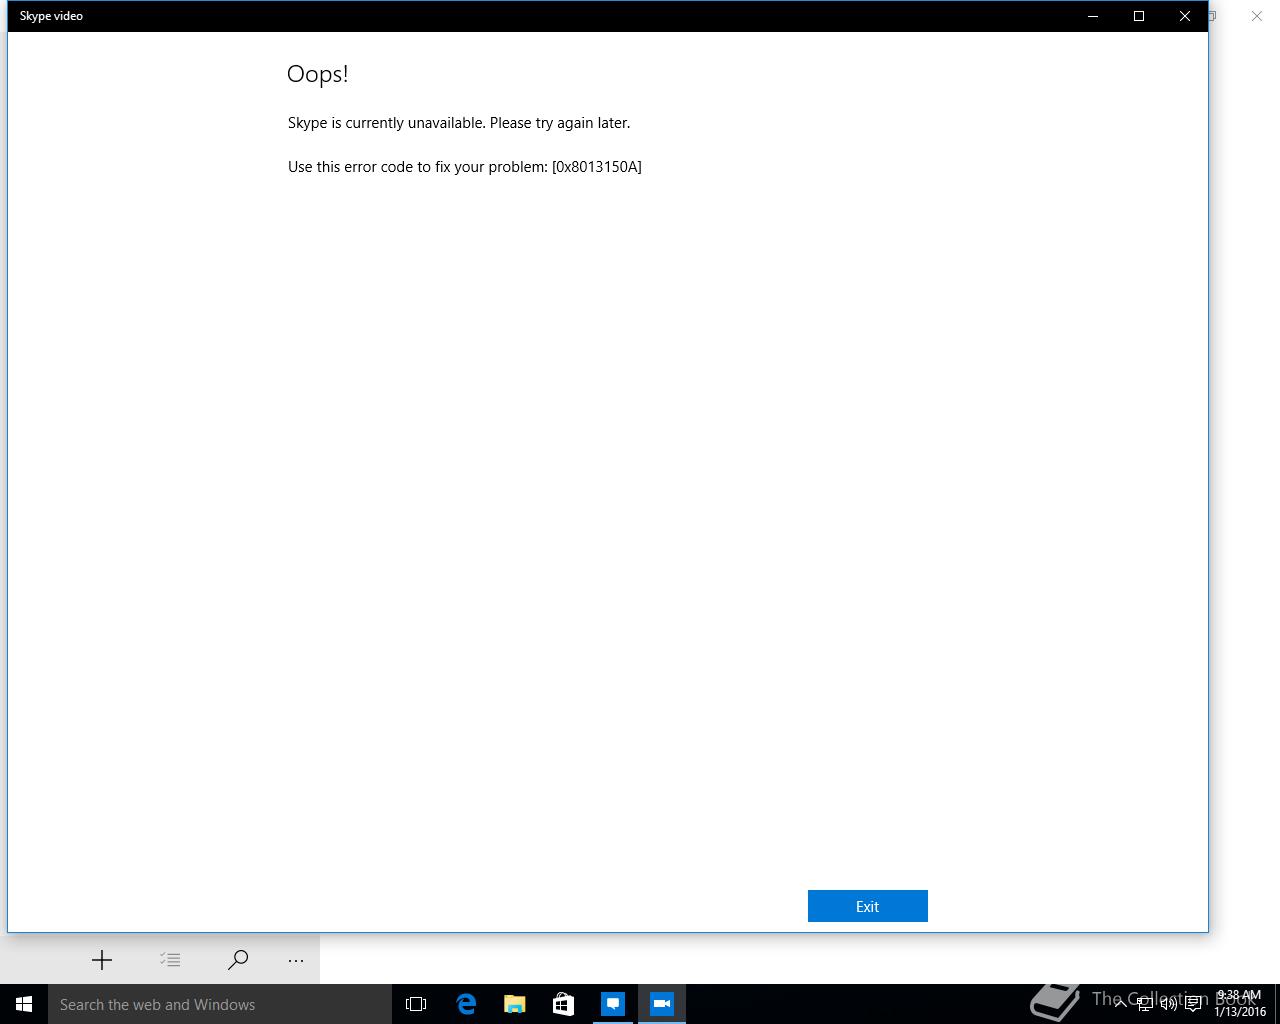The height and width of the screenshot is (1024, 1280).
Task: Maximize the Skype video window
Action: click(x=1139, y=16)
